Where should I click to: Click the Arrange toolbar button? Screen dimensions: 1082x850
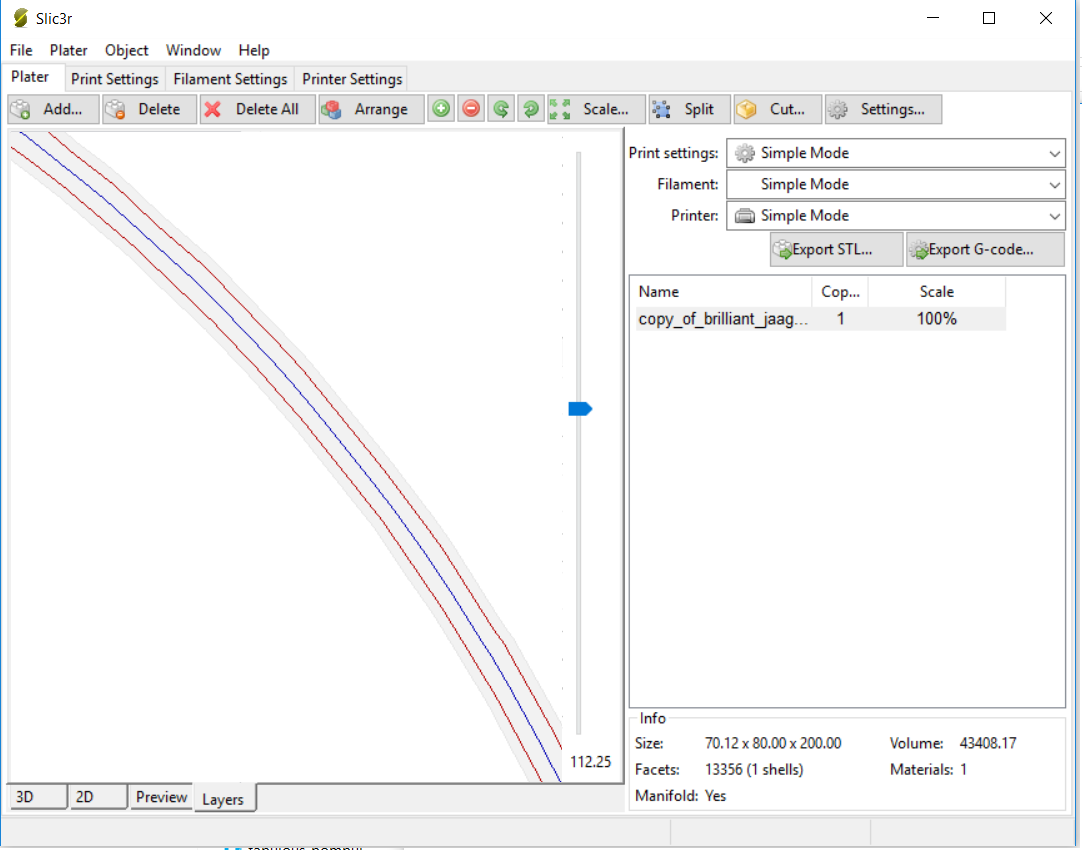(371, 109)
